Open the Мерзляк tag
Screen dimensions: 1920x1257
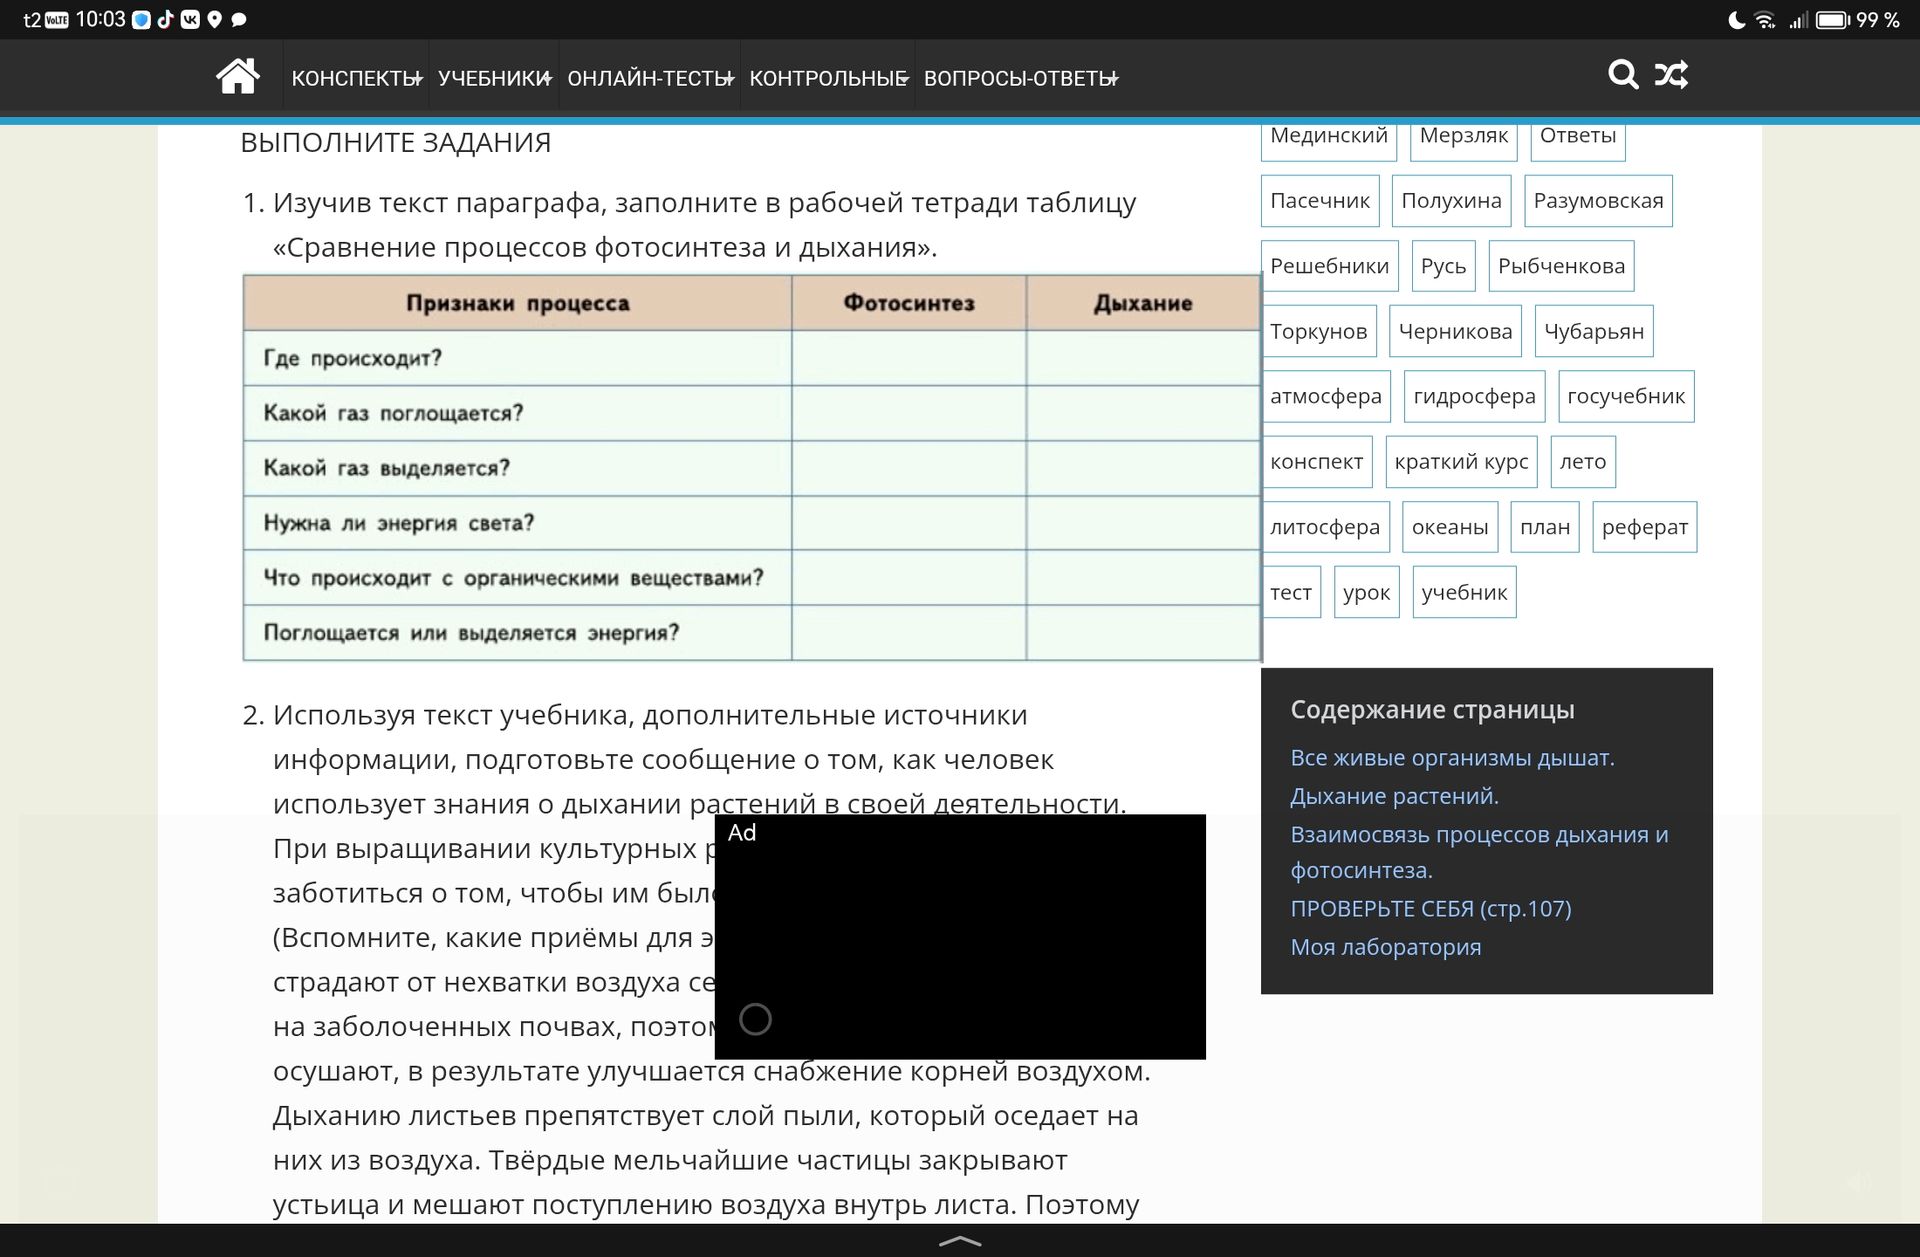(x=1464, y=137)
